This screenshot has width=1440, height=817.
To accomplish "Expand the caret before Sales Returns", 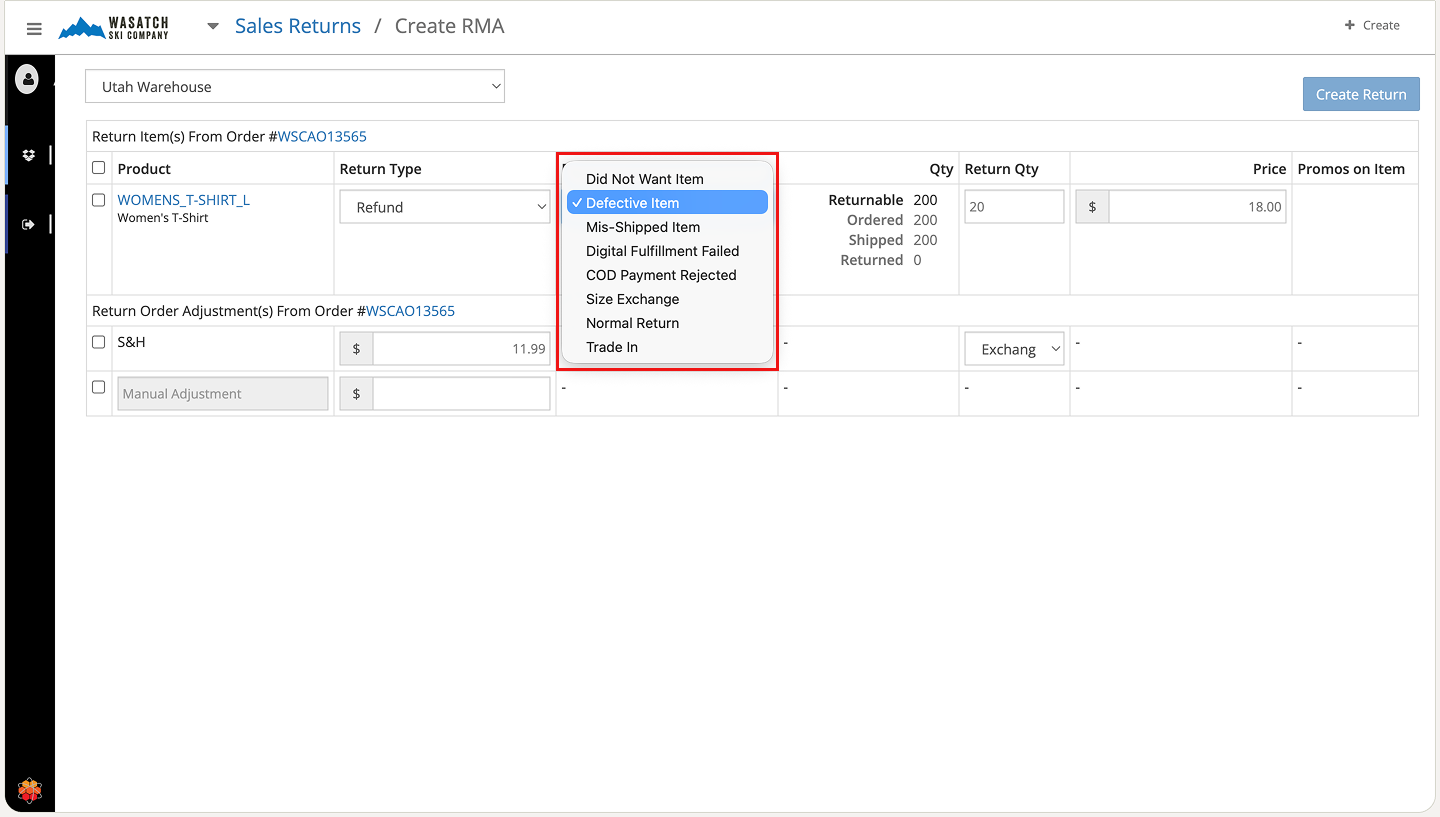I will pos(212,27).
